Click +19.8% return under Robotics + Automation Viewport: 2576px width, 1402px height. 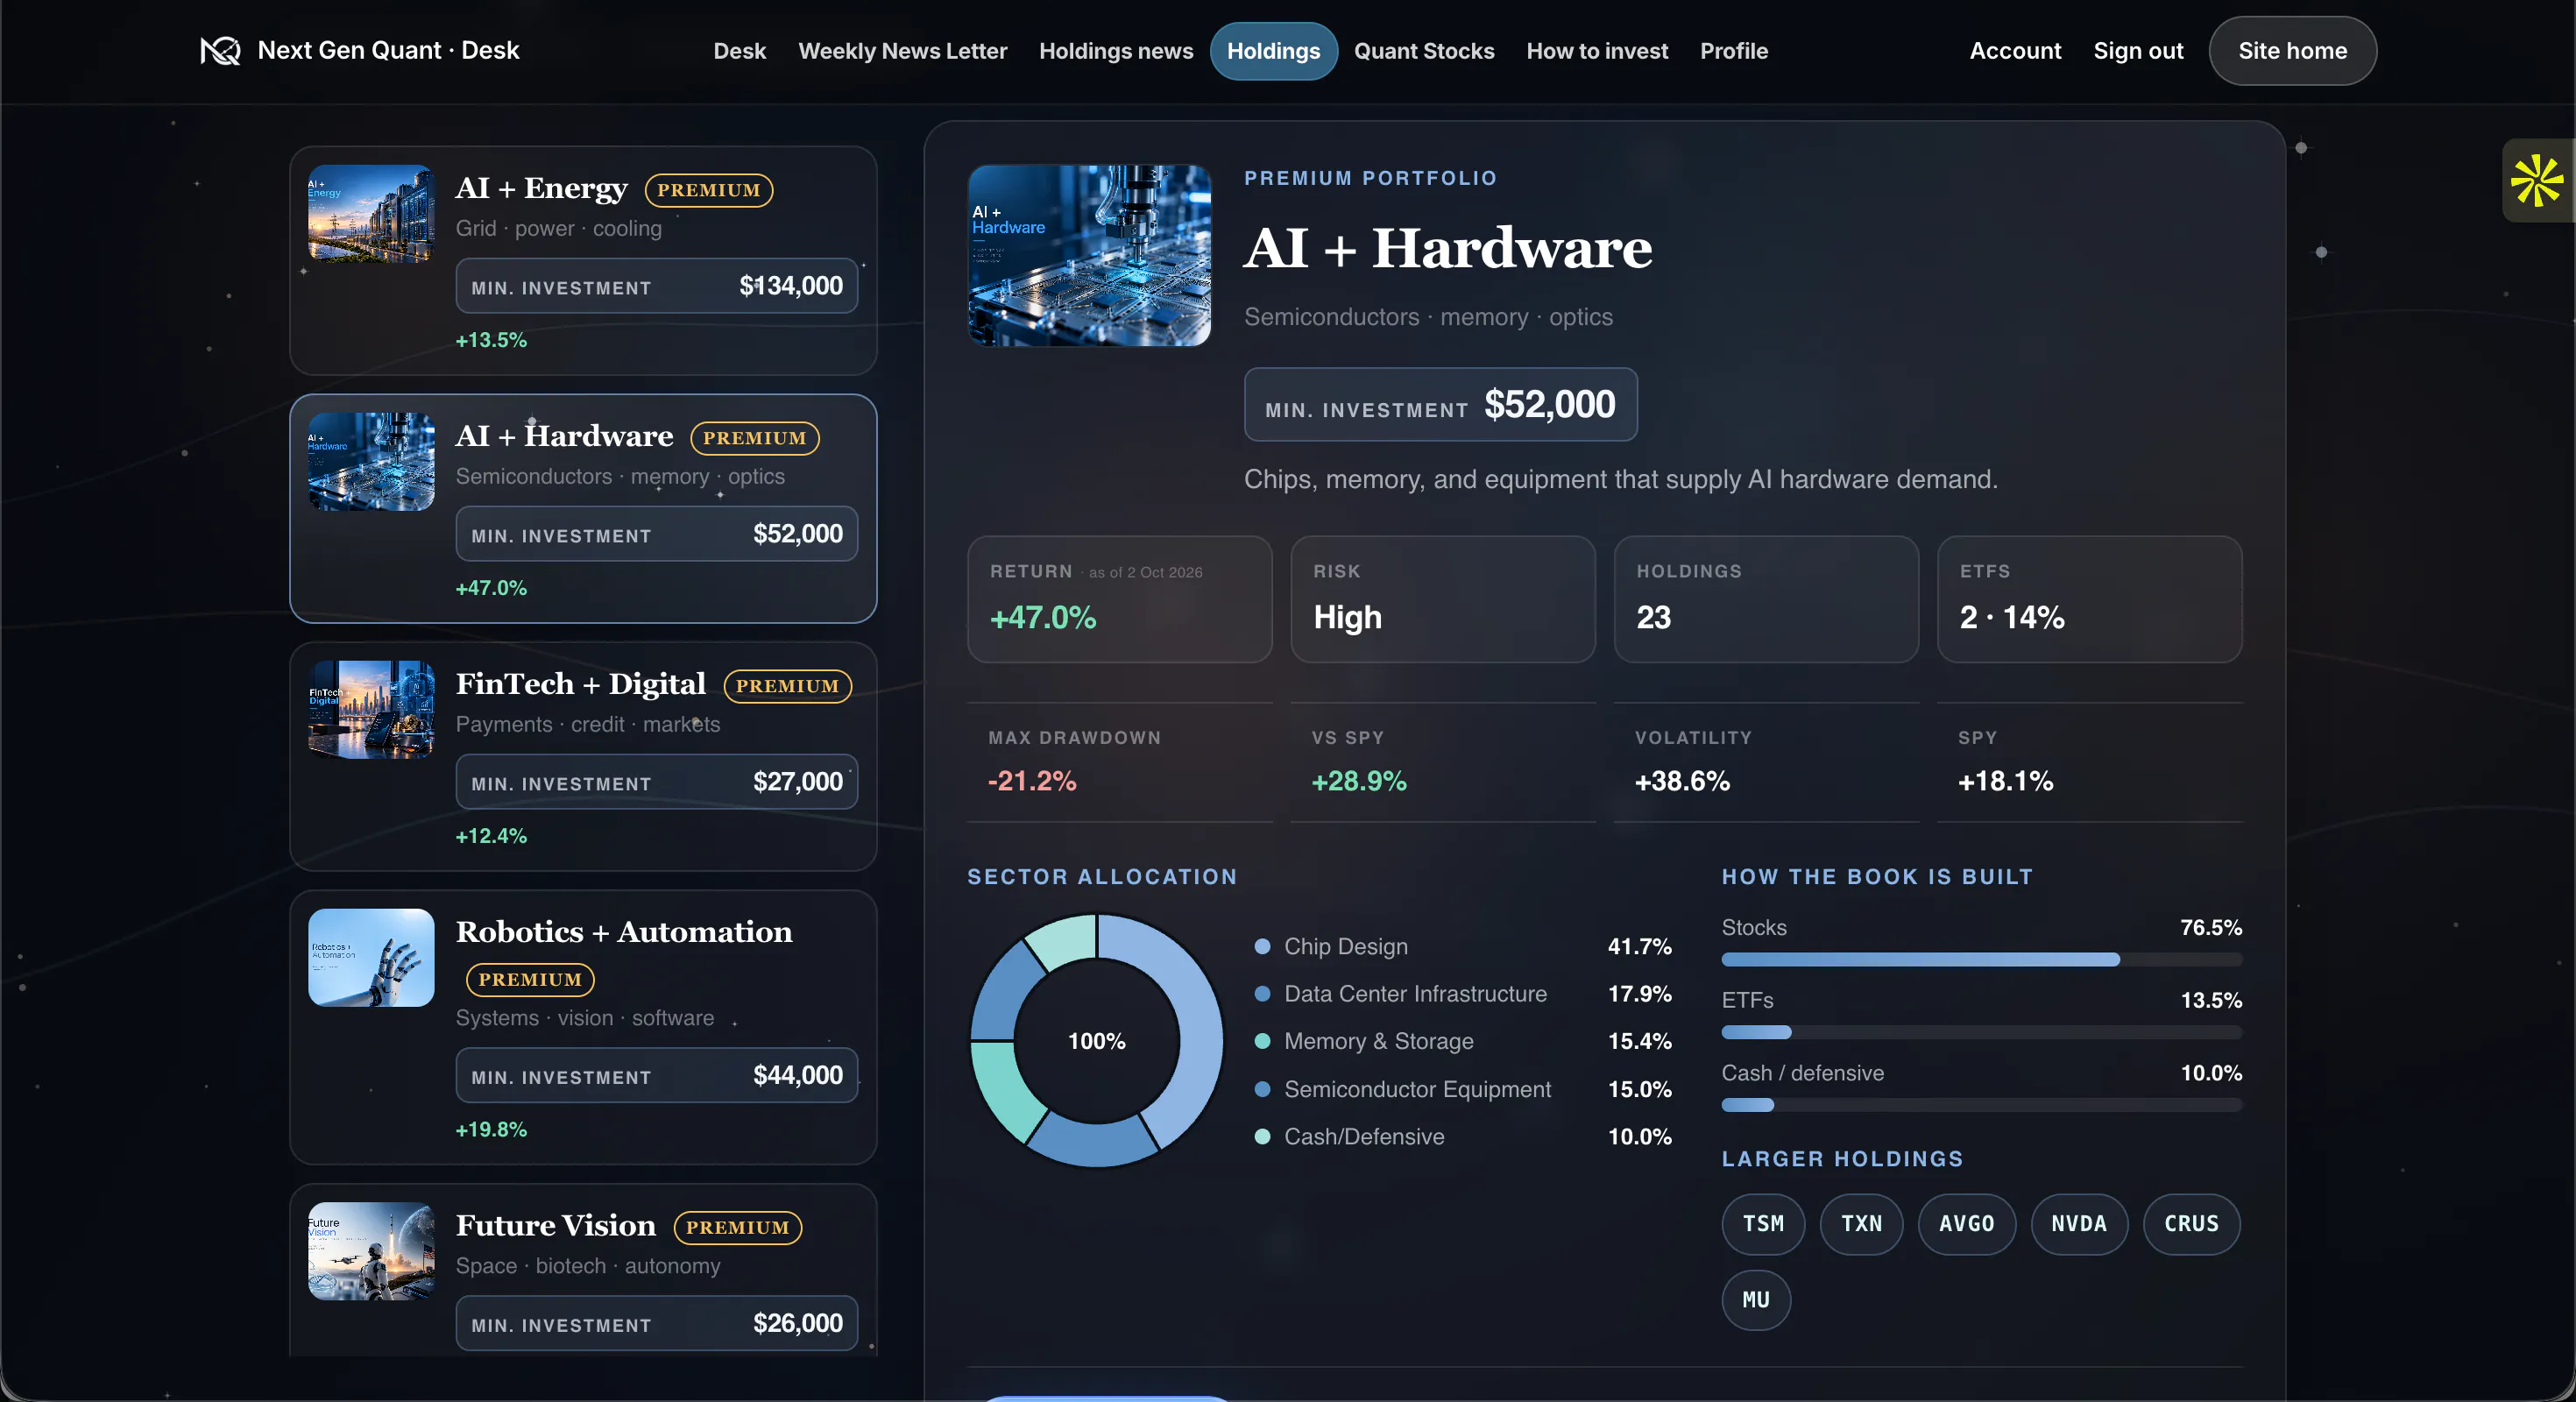click(491, 1129)
